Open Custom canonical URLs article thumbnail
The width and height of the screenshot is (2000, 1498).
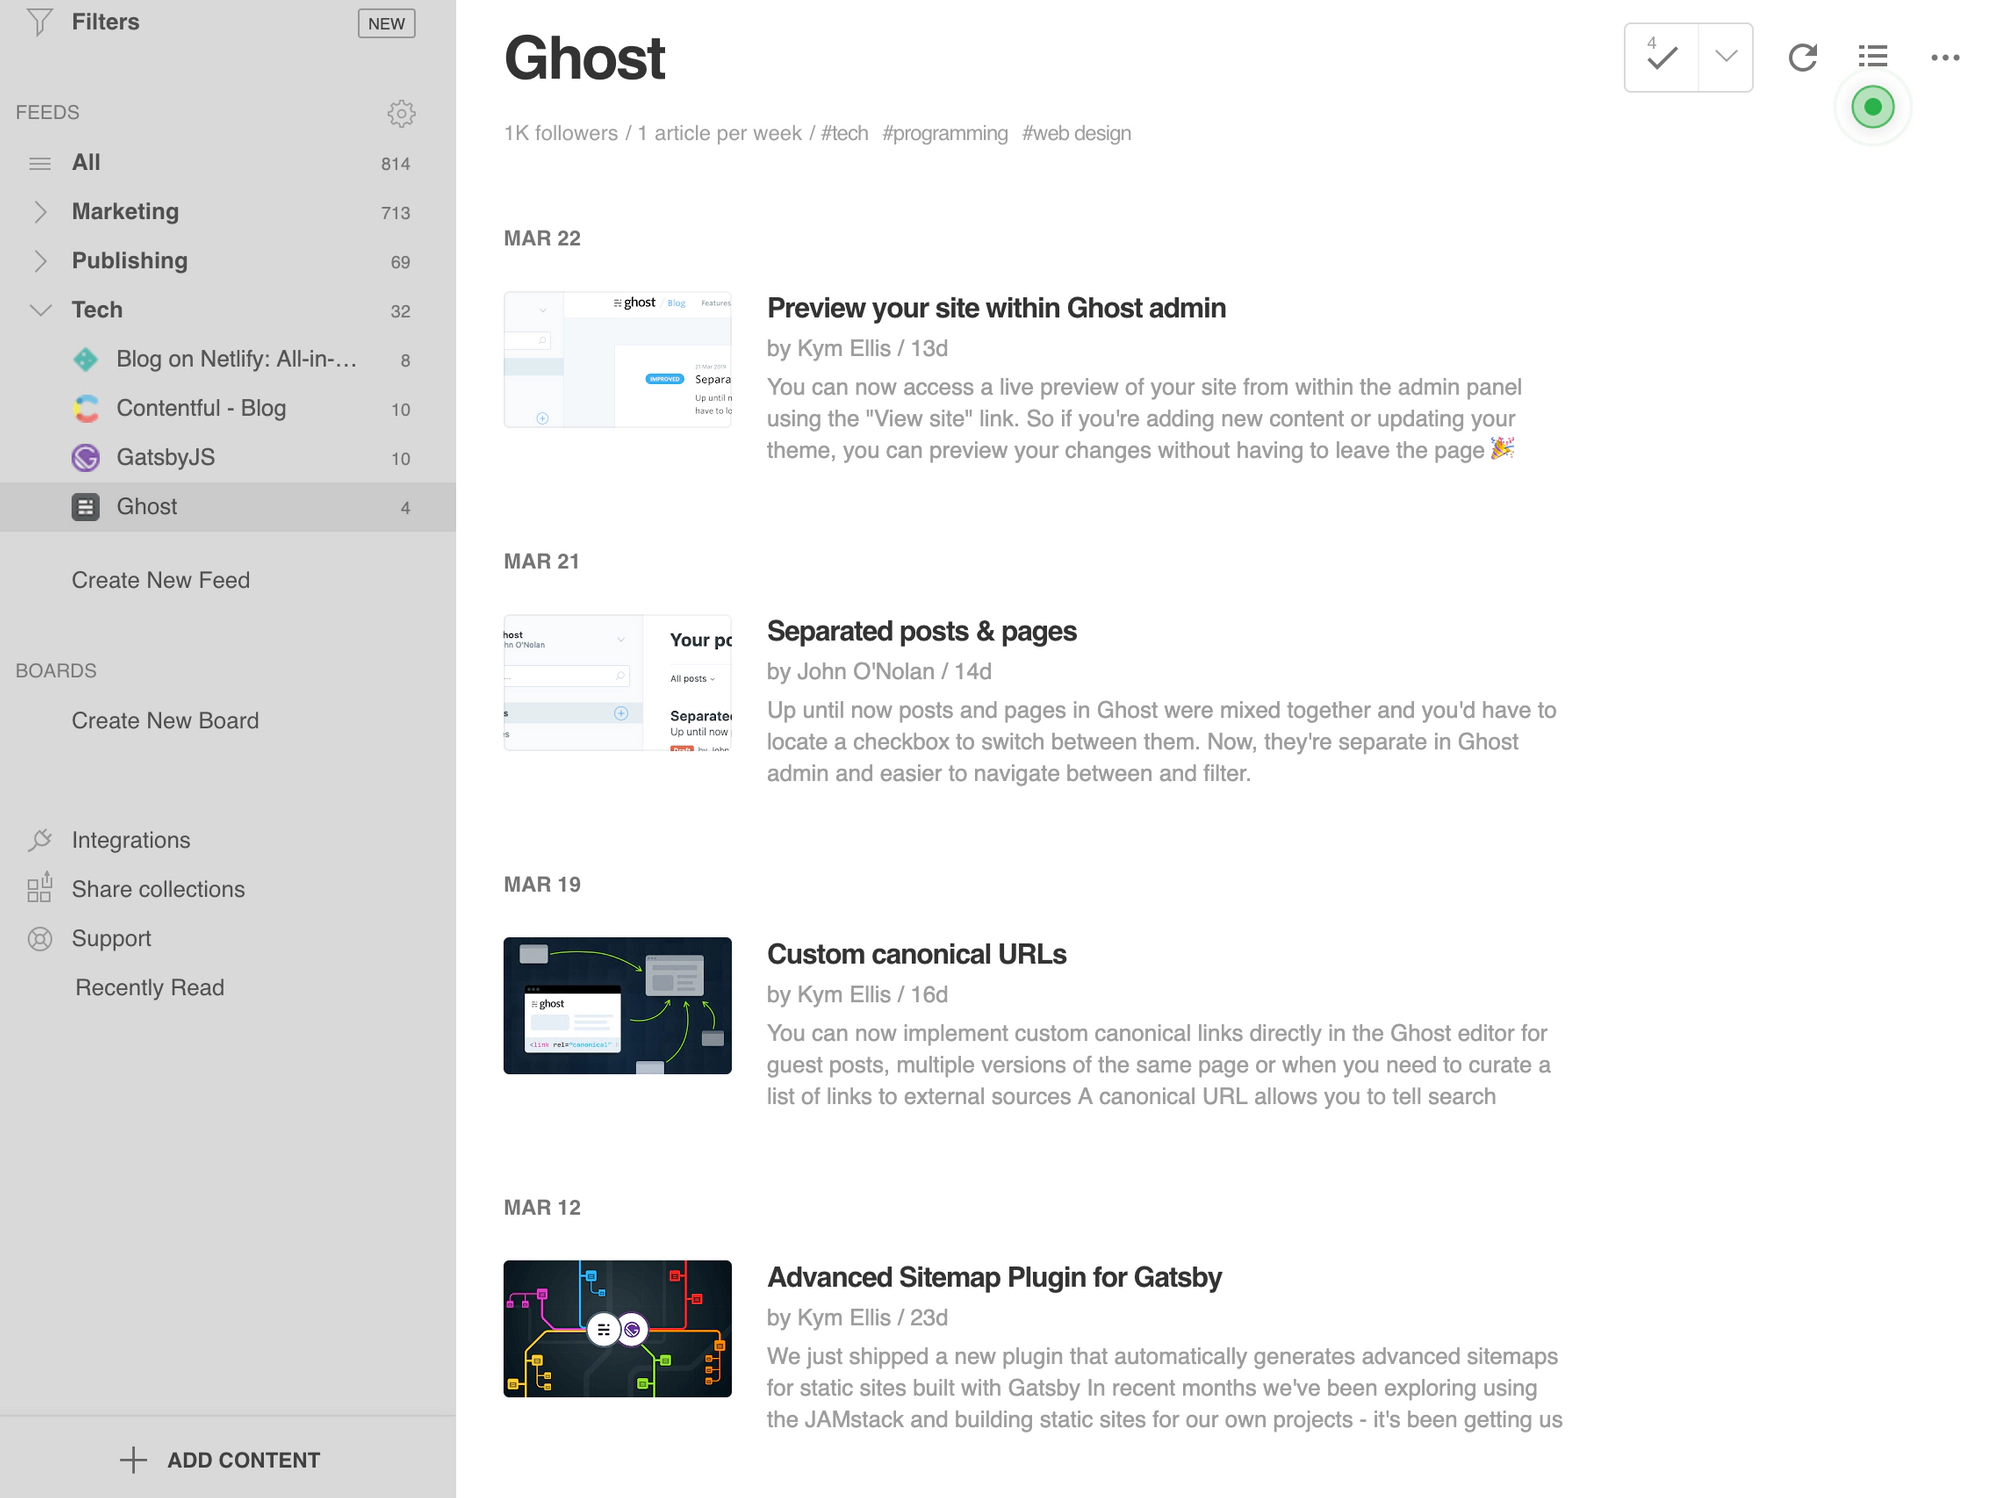(617, 1005)
